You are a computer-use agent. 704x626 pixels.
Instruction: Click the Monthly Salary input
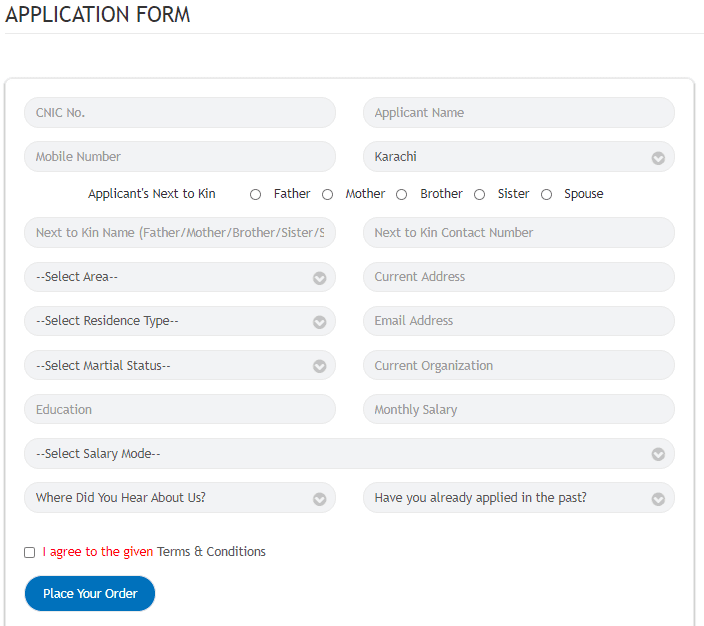[518, 410]
